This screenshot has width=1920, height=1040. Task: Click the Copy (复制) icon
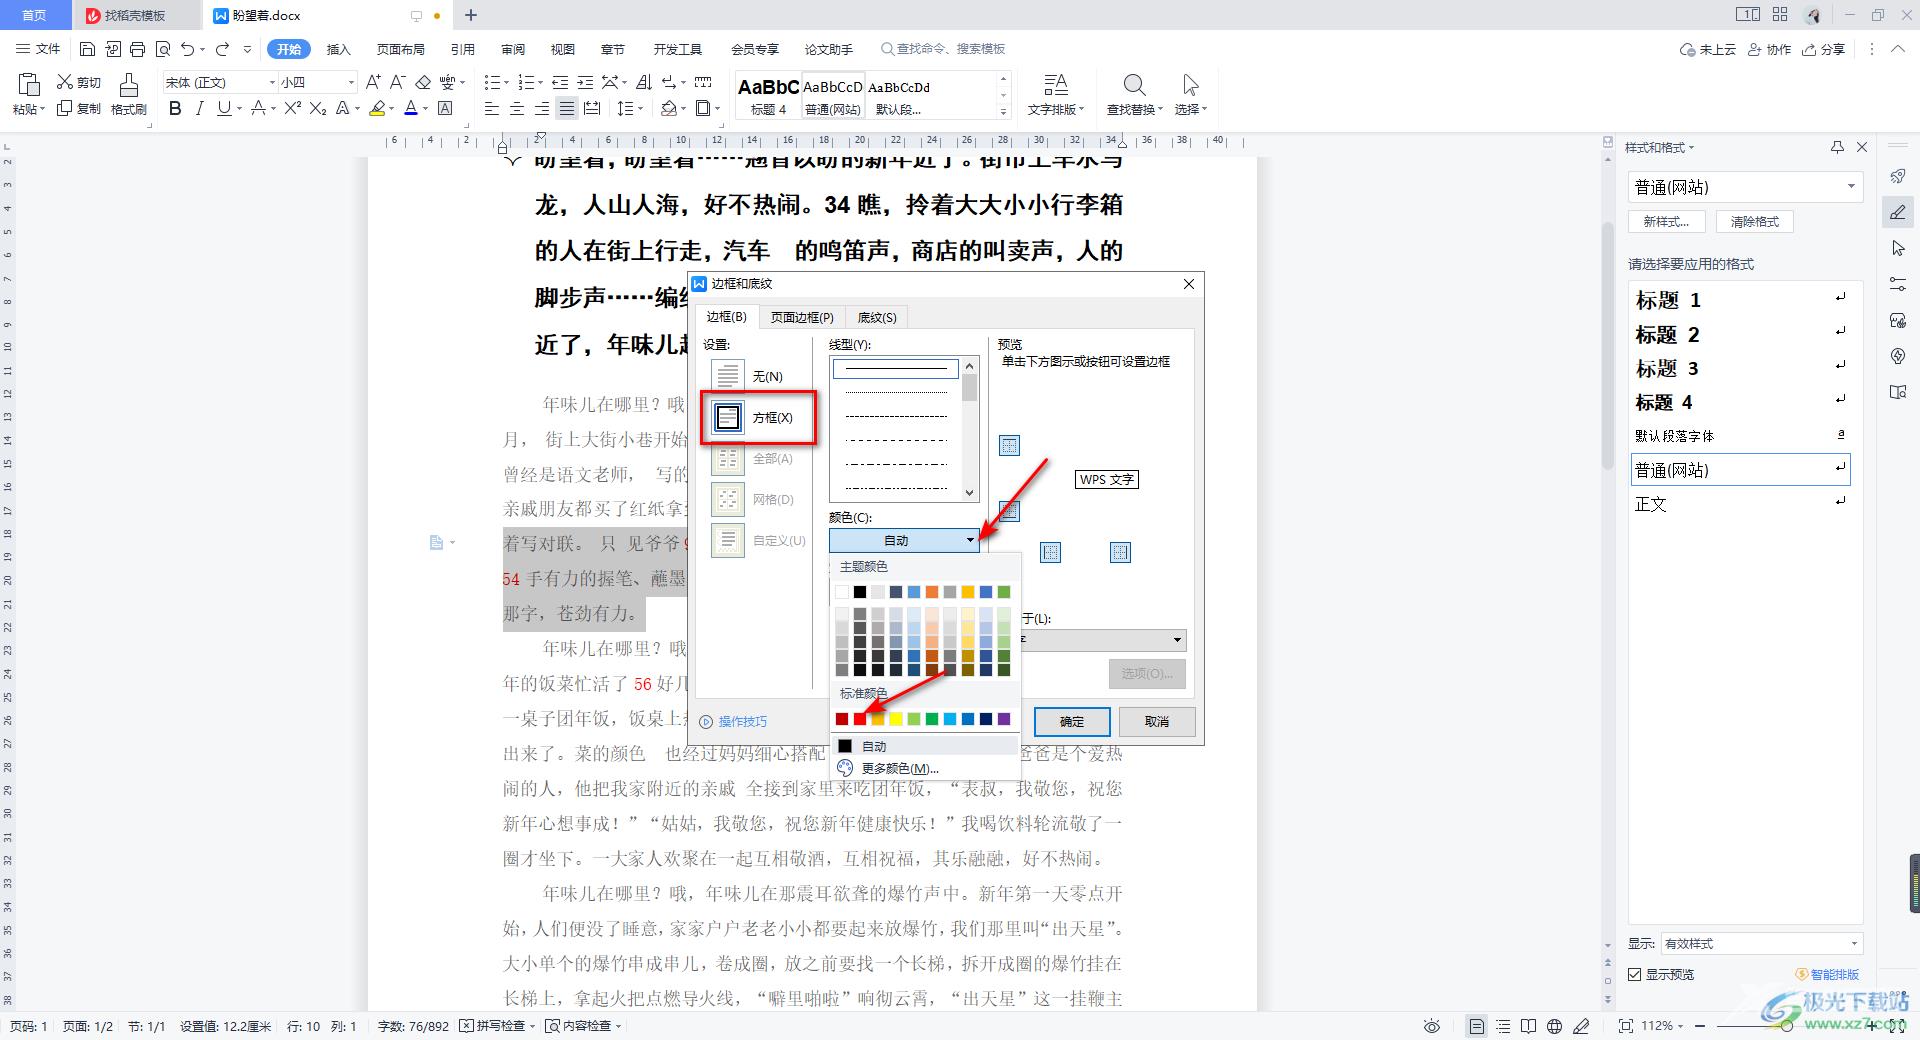click(x=65, y=108)
